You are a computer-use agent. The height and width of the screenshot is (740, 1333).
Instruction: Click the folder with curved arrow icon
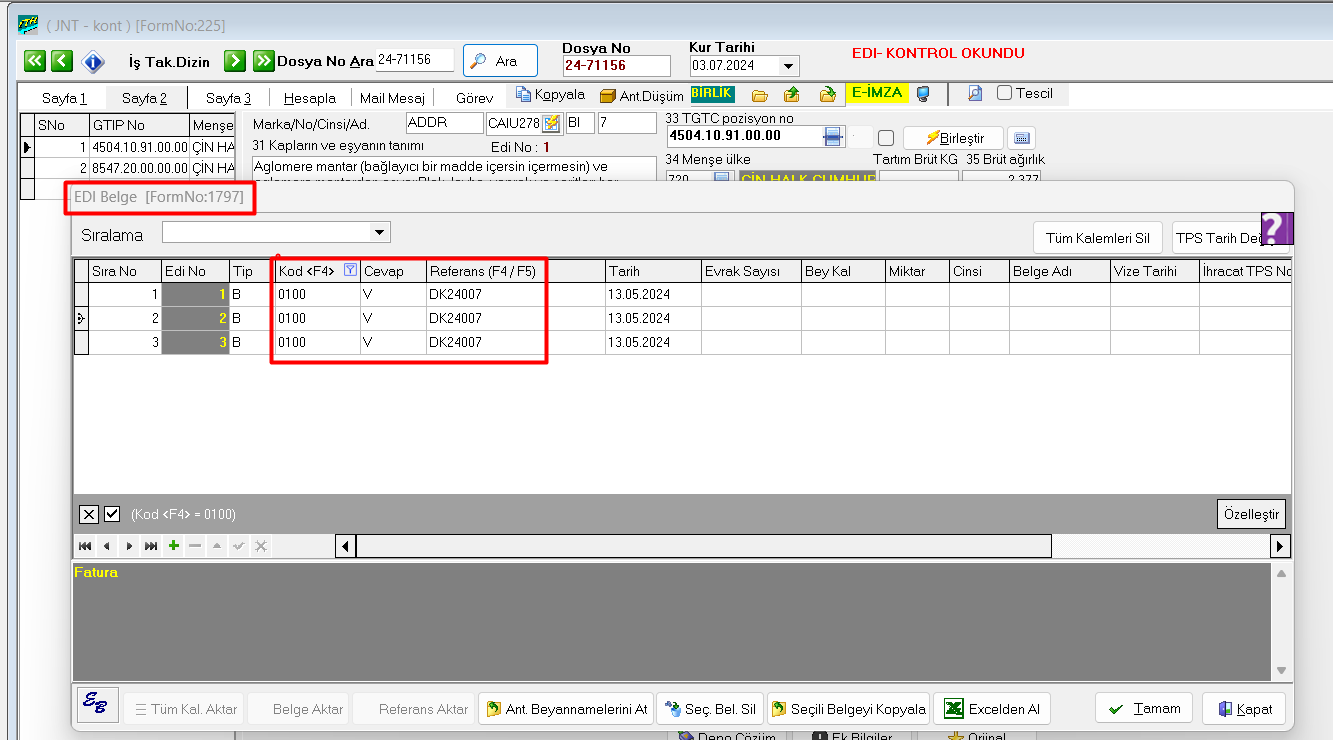pyautogui.click(x=827, y=95)
